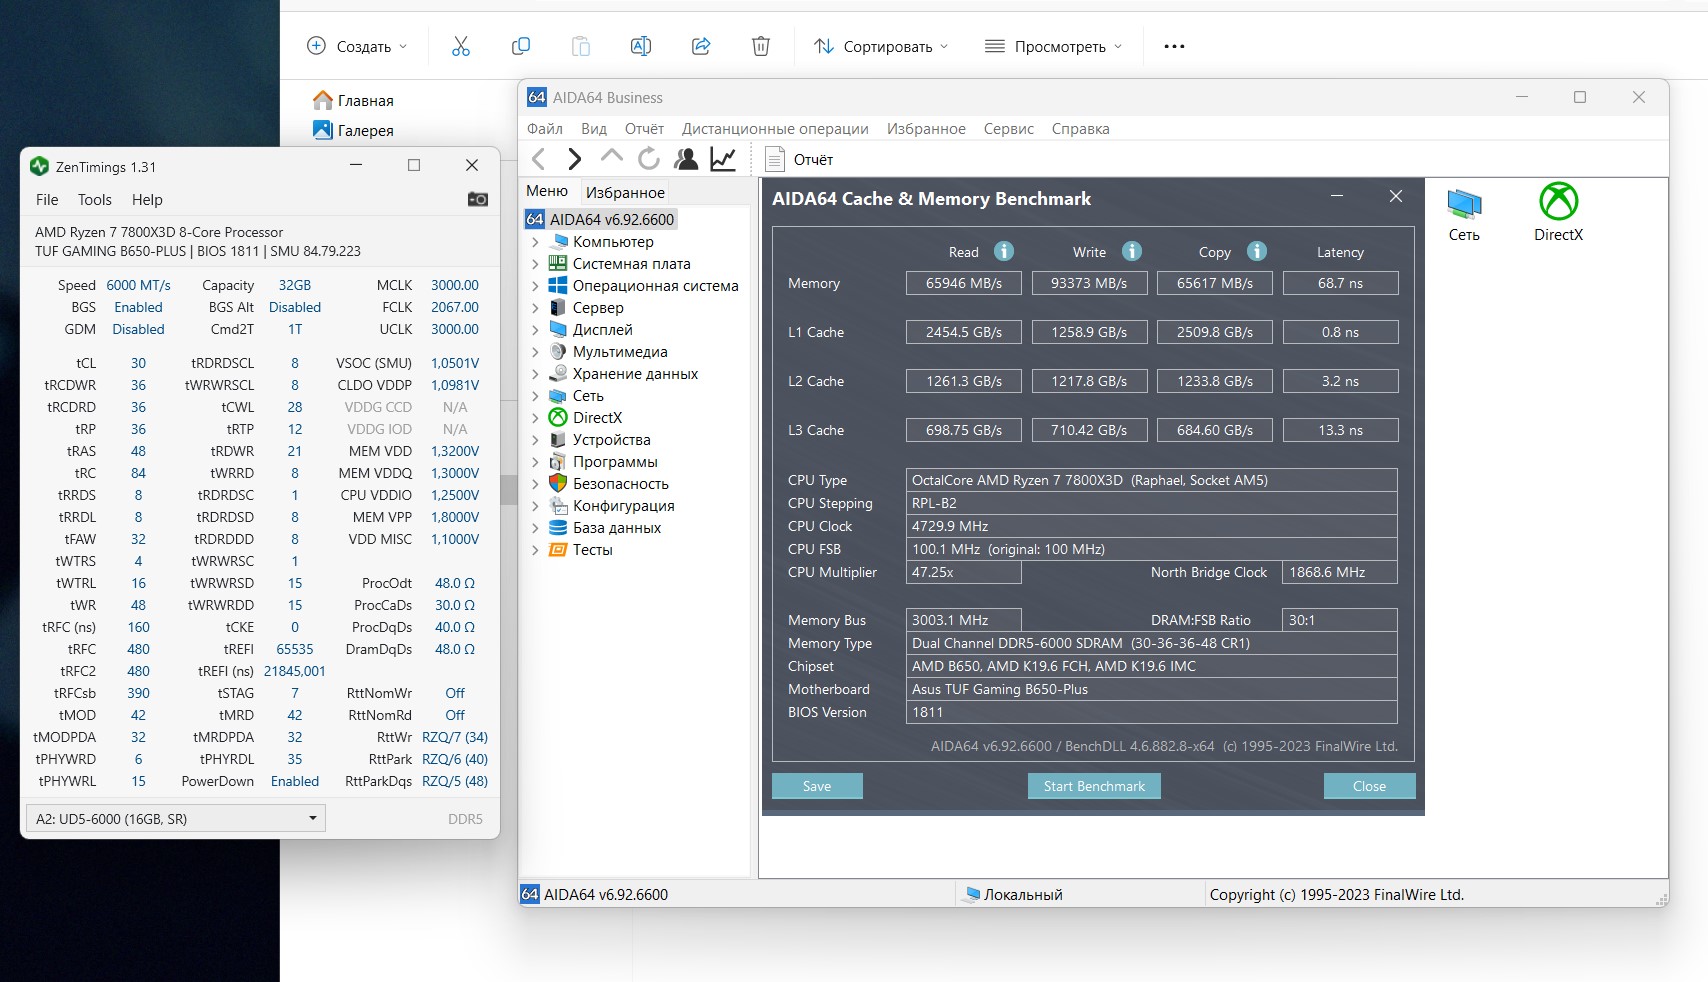
Task: Open the ZenTimings Help menu
Action: (x=147, y=200)
